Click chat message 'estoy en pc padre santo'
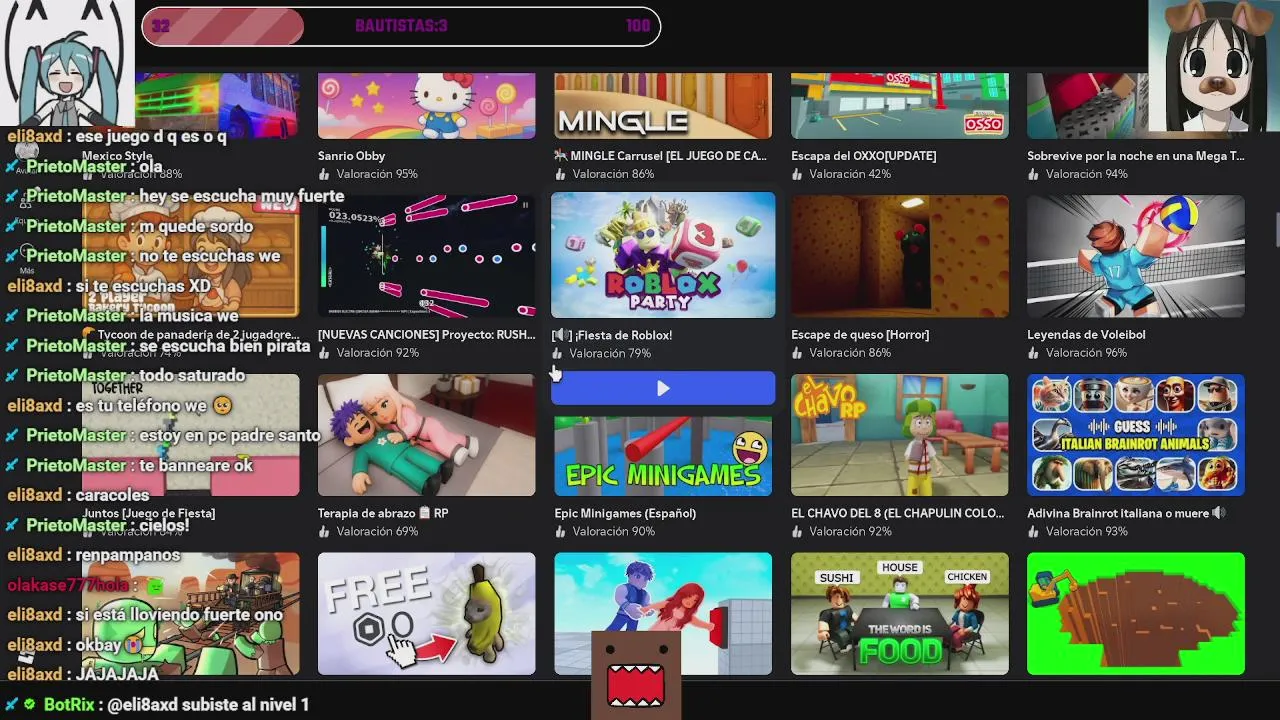 [x=230, y=435]
